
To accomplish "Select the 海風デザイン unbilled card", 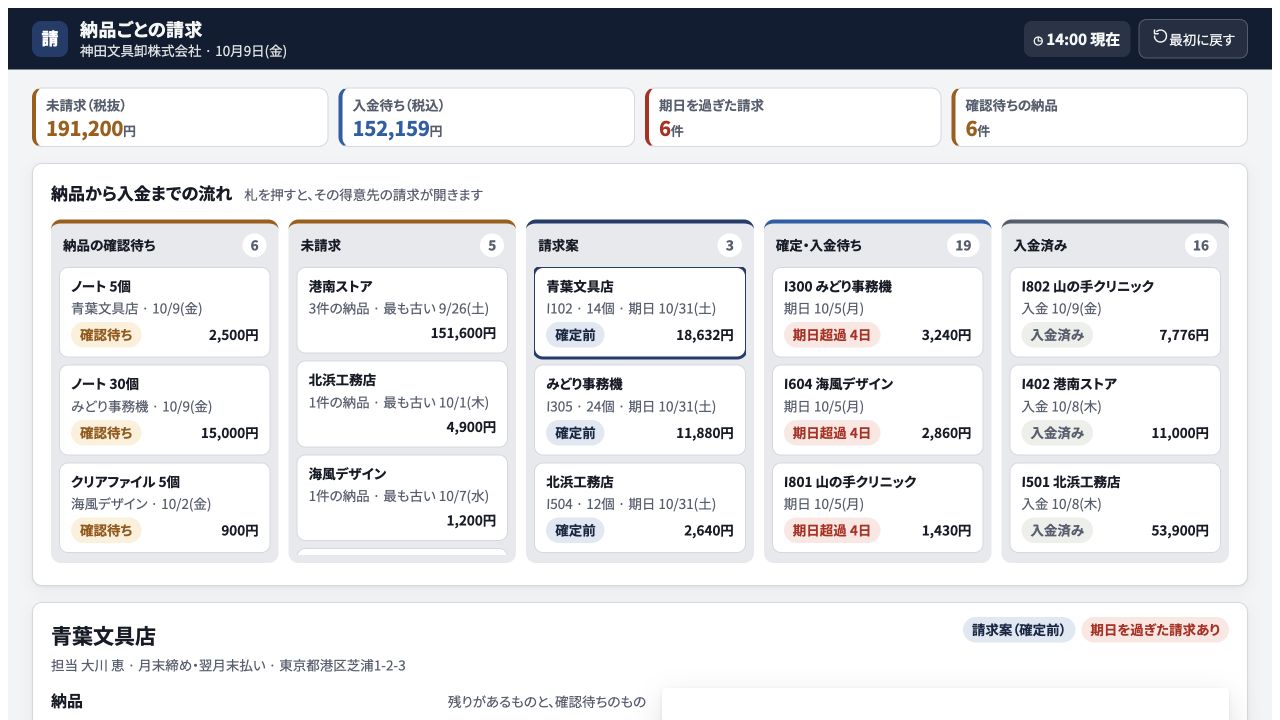I will click(402, 497).
